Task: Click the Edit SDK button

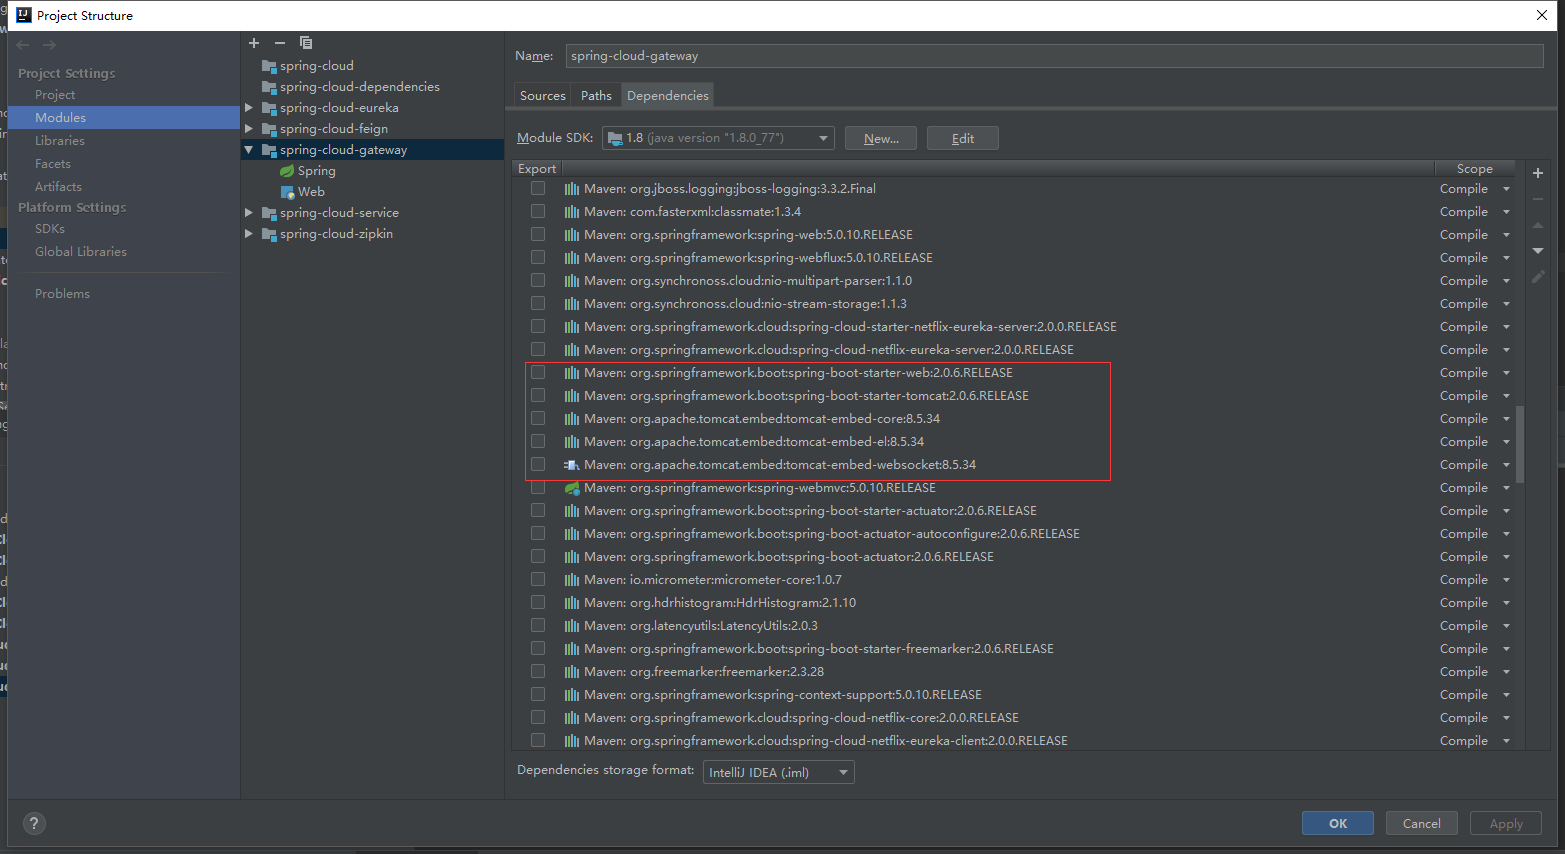Action: [x=963, y=138]
